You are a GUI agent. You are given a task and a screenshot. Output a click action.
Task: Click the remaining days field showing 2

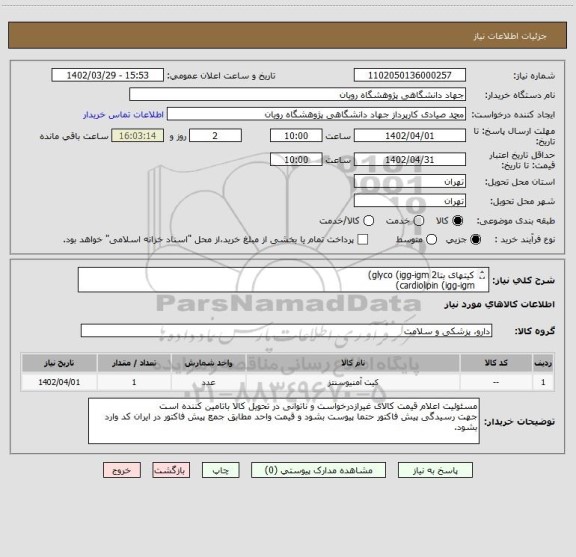tap(215, 136)
